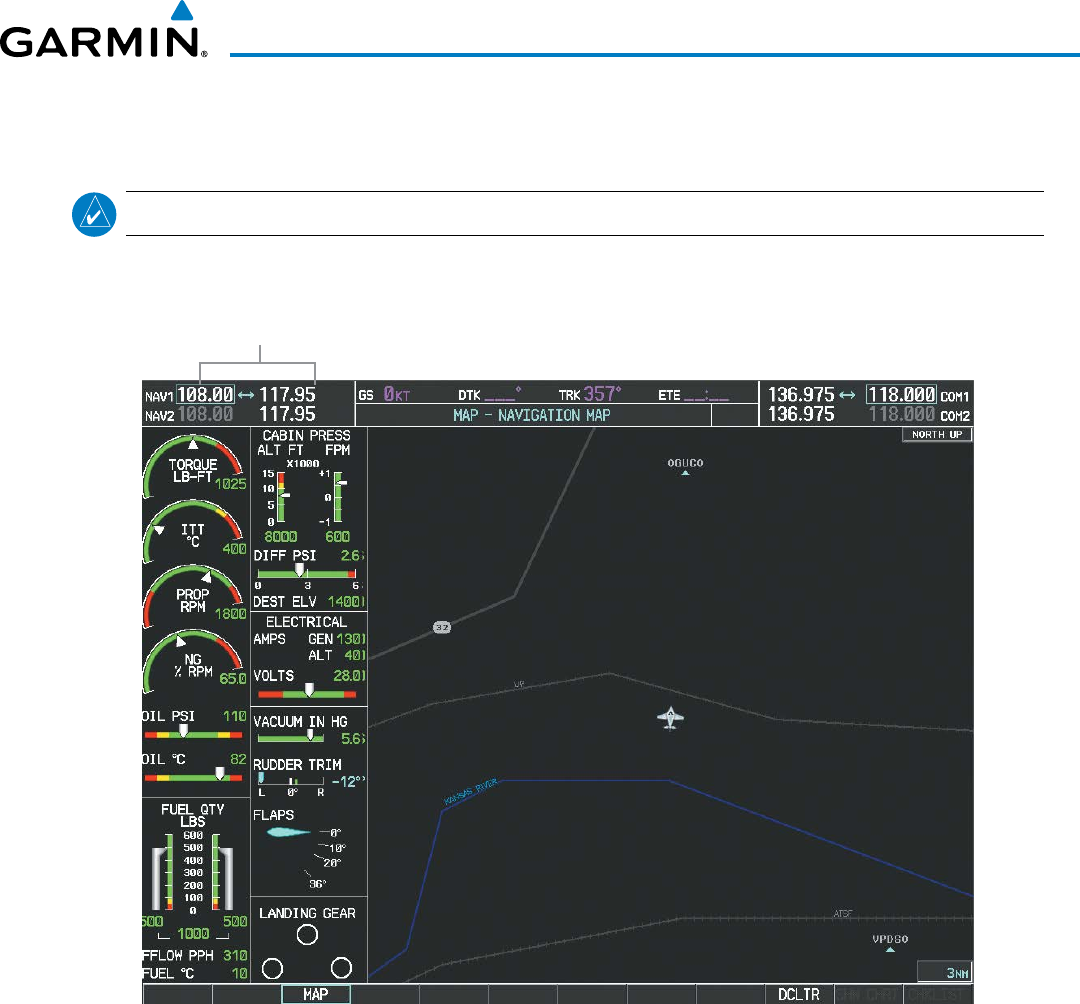Click the FLAPS position airfoil icon
The width and height of the screenshot is (1080, 1004).
(289, 833)
